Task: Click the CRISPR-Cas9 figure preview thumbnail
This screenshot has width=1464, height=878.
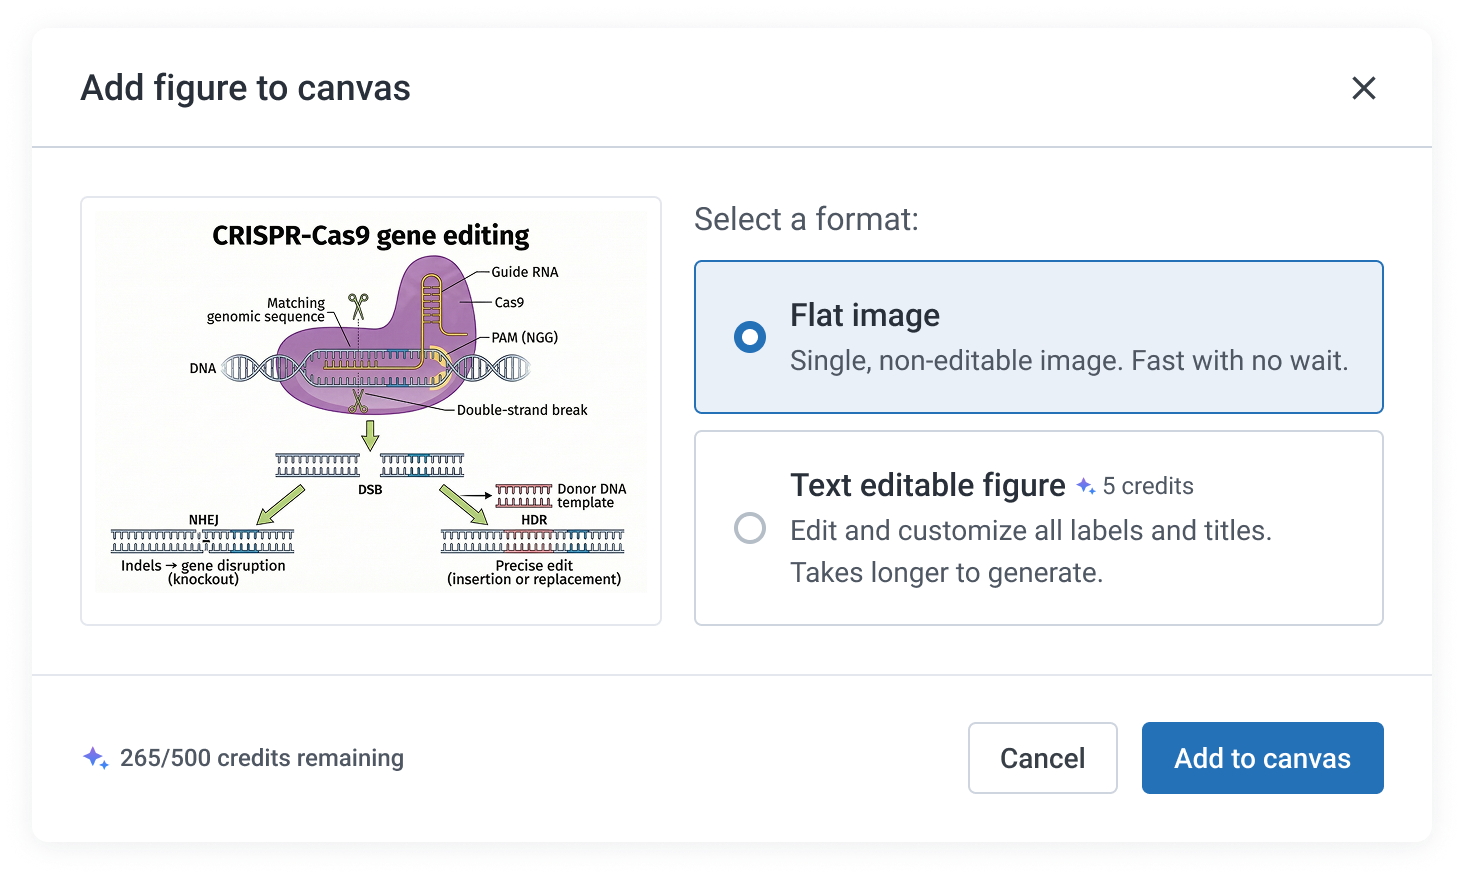Action: point(371,410)
